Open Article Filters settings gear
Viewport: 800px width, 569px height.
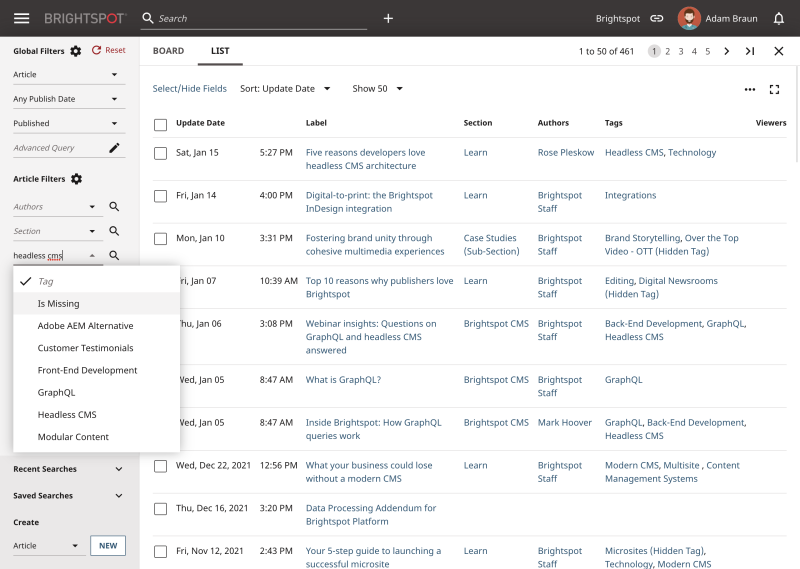tap(77, 179)
